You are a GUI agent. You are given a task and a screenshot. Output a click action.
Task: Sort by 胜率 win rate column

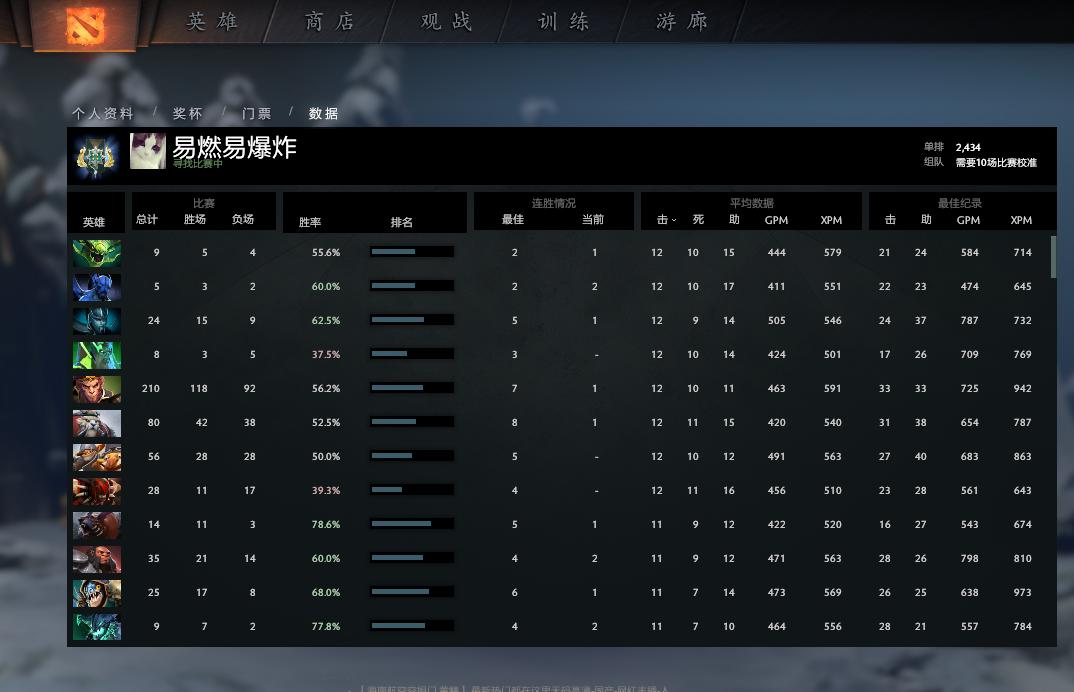pos(310,222)
